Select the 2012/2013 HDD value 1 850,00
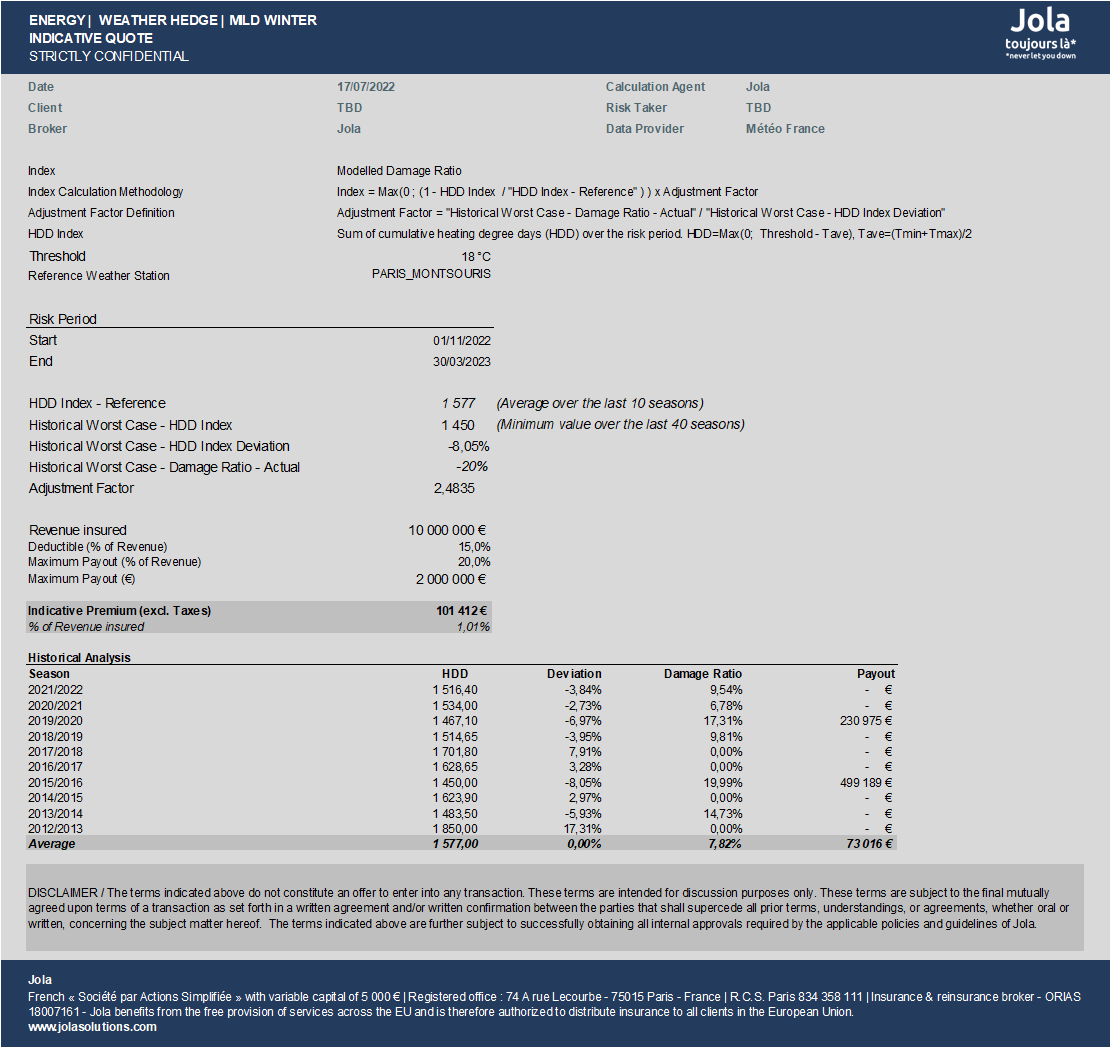1111x1048 pixels. point(455,828)
